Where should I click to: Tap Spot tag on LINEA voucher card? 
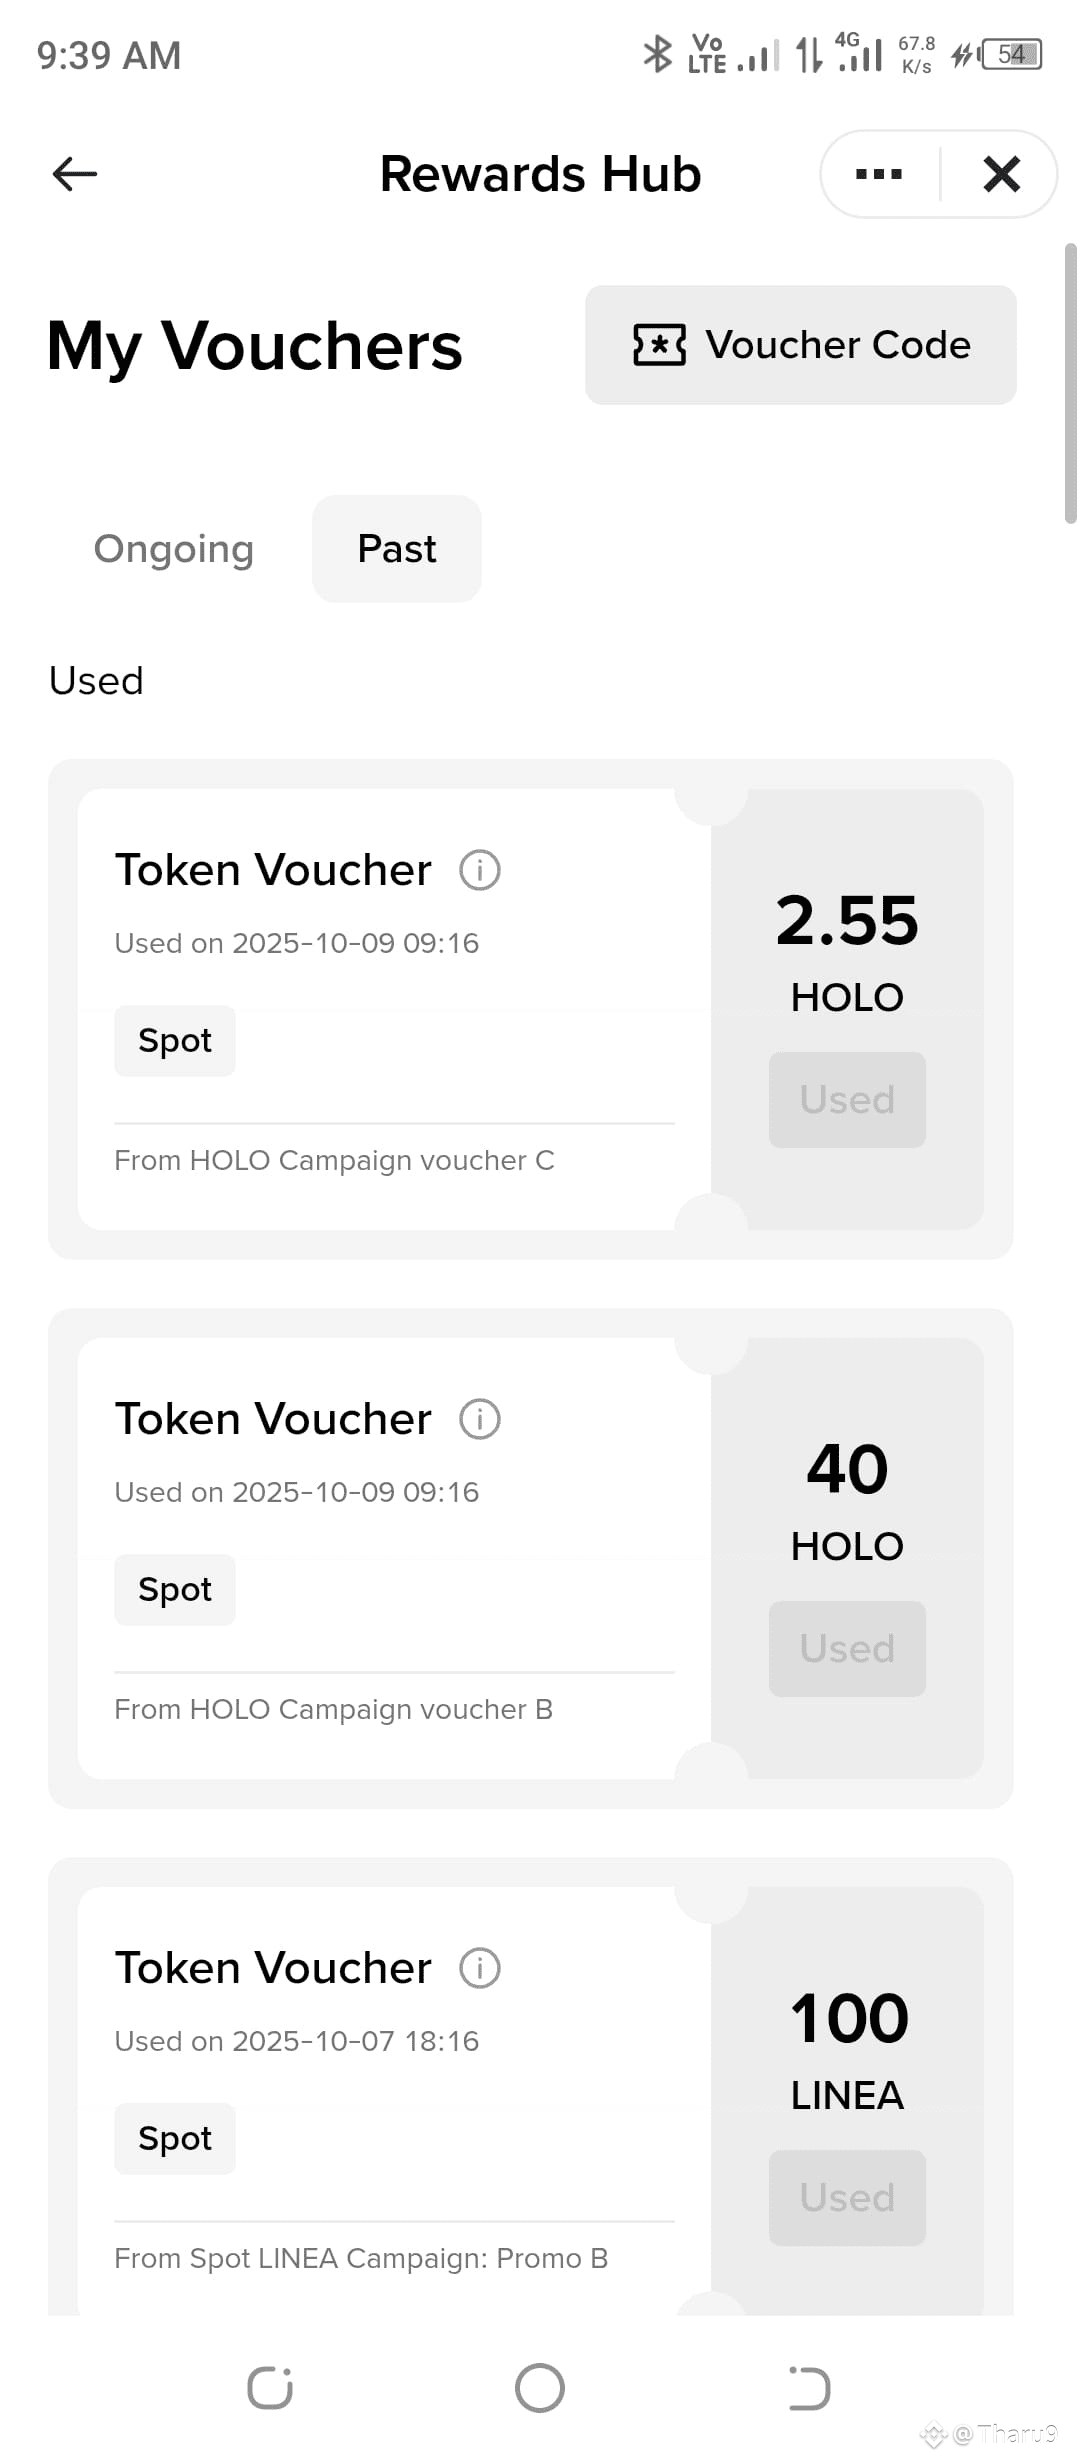[x=175, y=2139]
